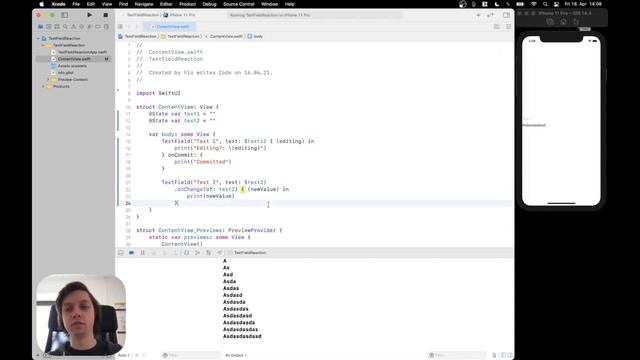Toggle the variables view pane button
Screen dimensions: 640x360
pyautogui.click(x=503, y=355)
